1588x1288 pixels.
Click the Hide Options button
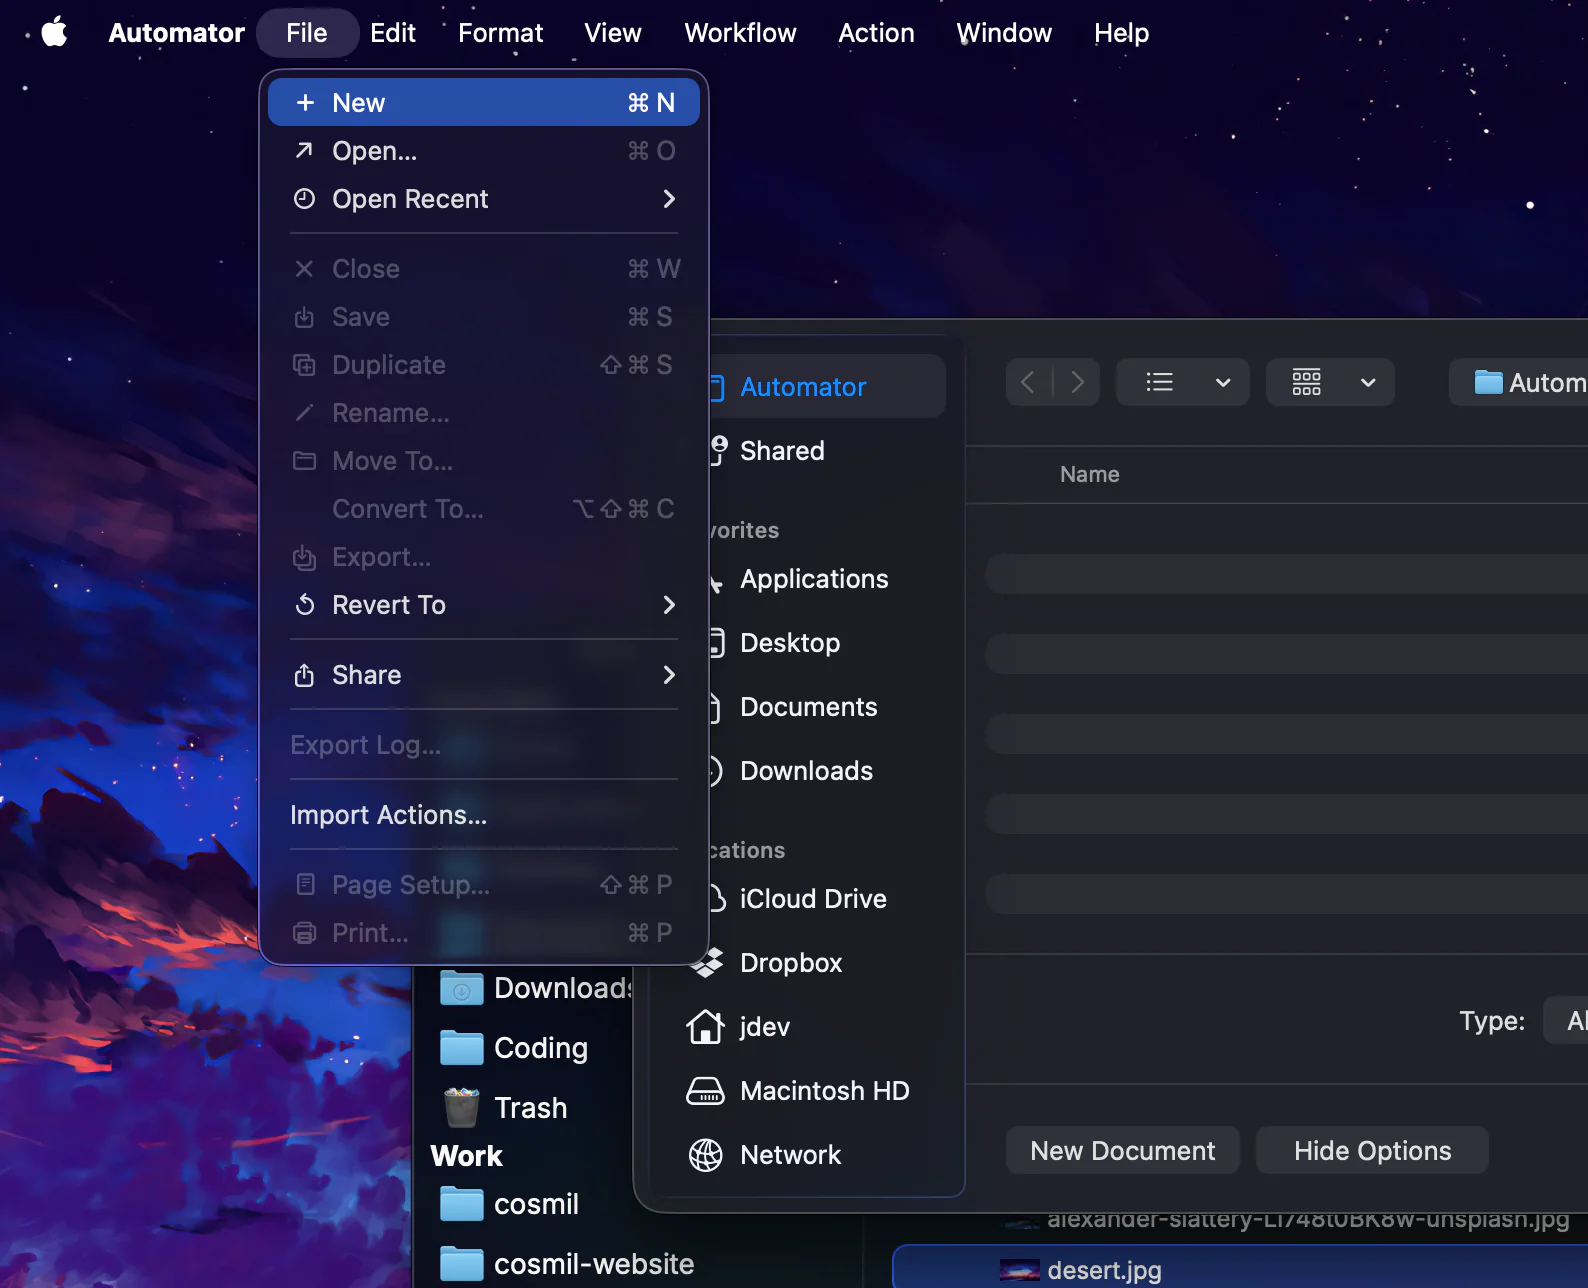[x=1372, y=1150]
